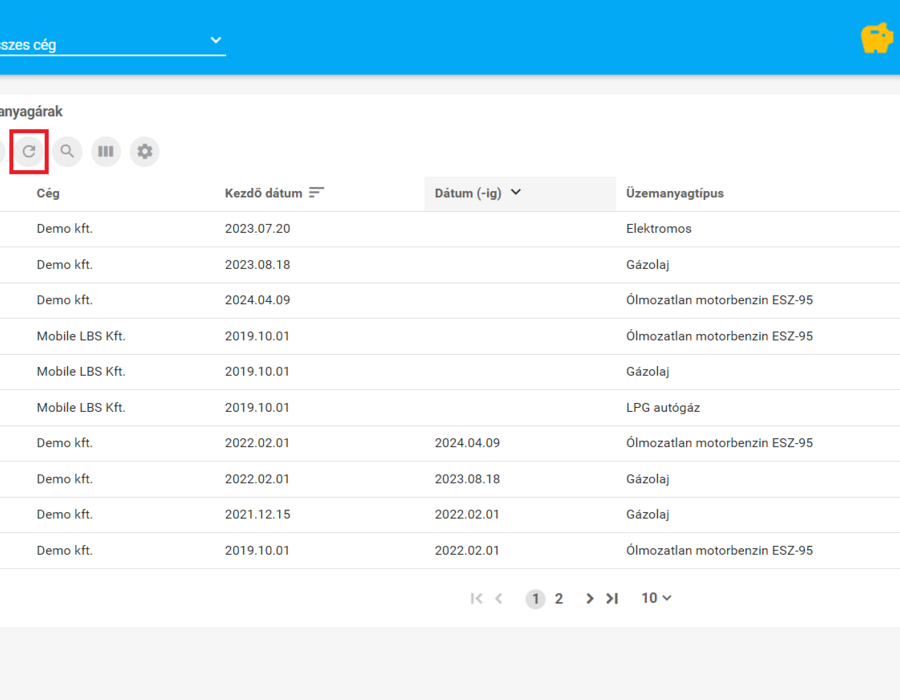Image resolution: width=900 pixels, height=700 pixels.
Task: Open the Dátum (-ig) column chevron
Action: [x=516, y=192]
